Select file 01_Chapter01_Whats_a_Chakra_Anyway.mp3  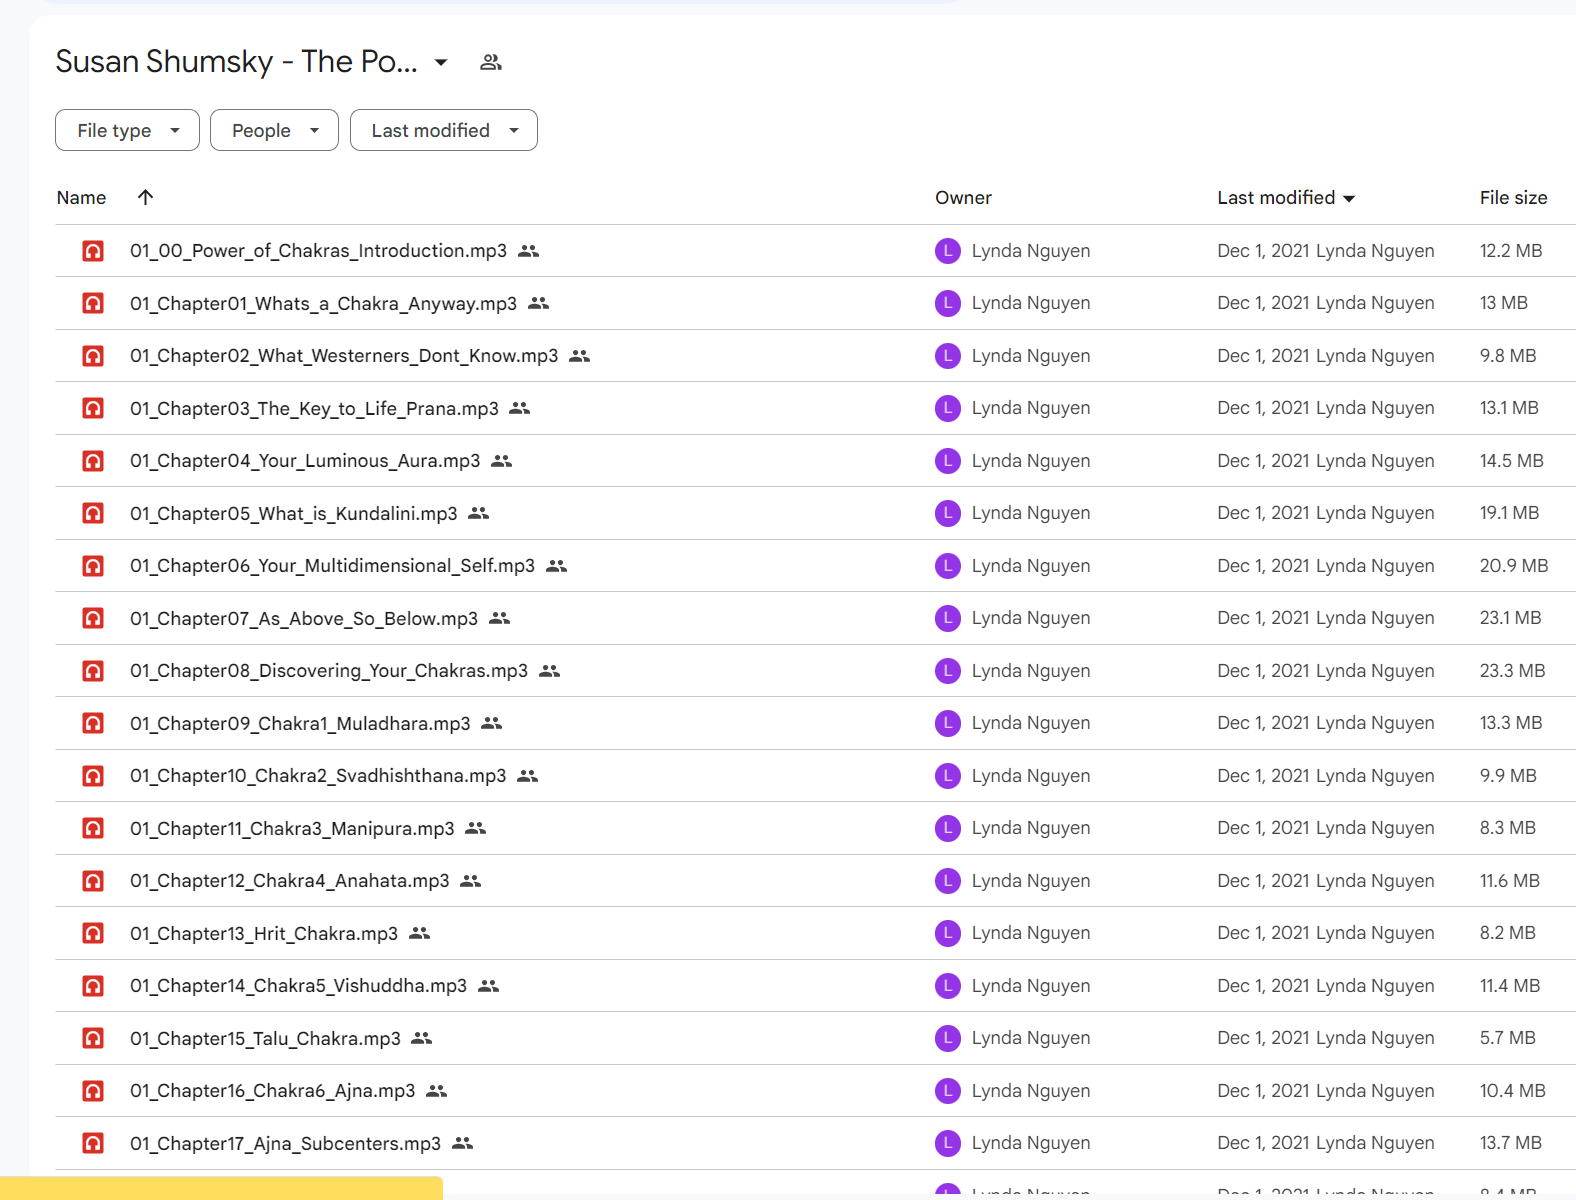click(323, 303)
